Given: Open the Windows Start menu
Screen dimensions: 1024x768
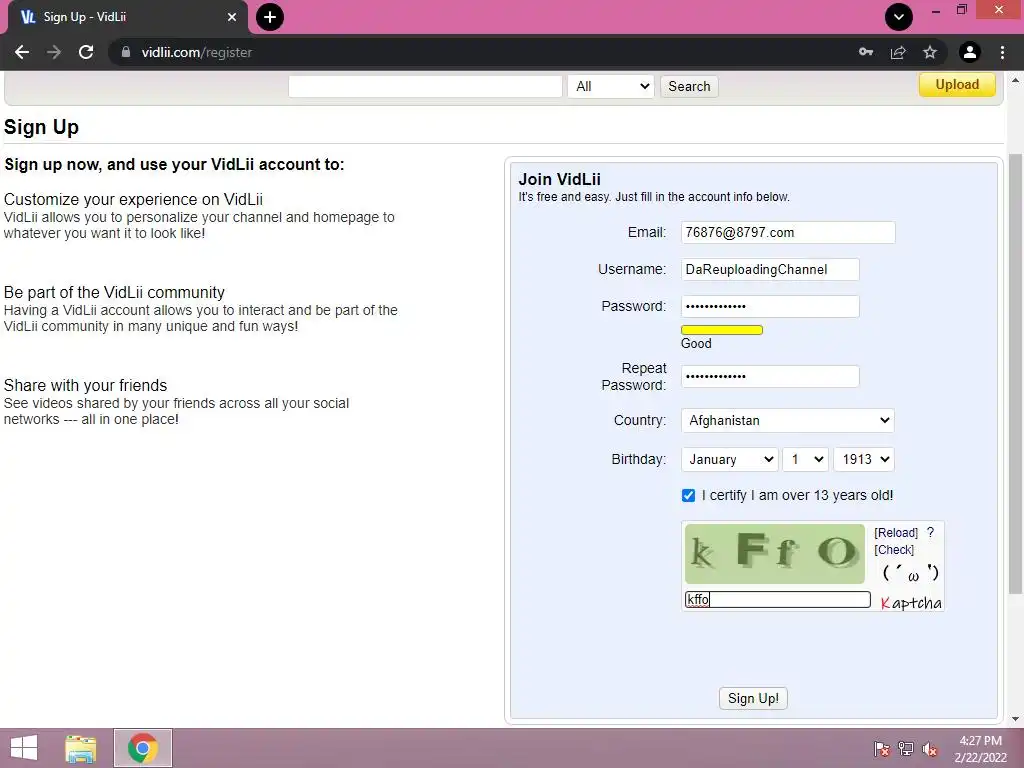Looking at the screenshot, I should [x=24, y=748].
